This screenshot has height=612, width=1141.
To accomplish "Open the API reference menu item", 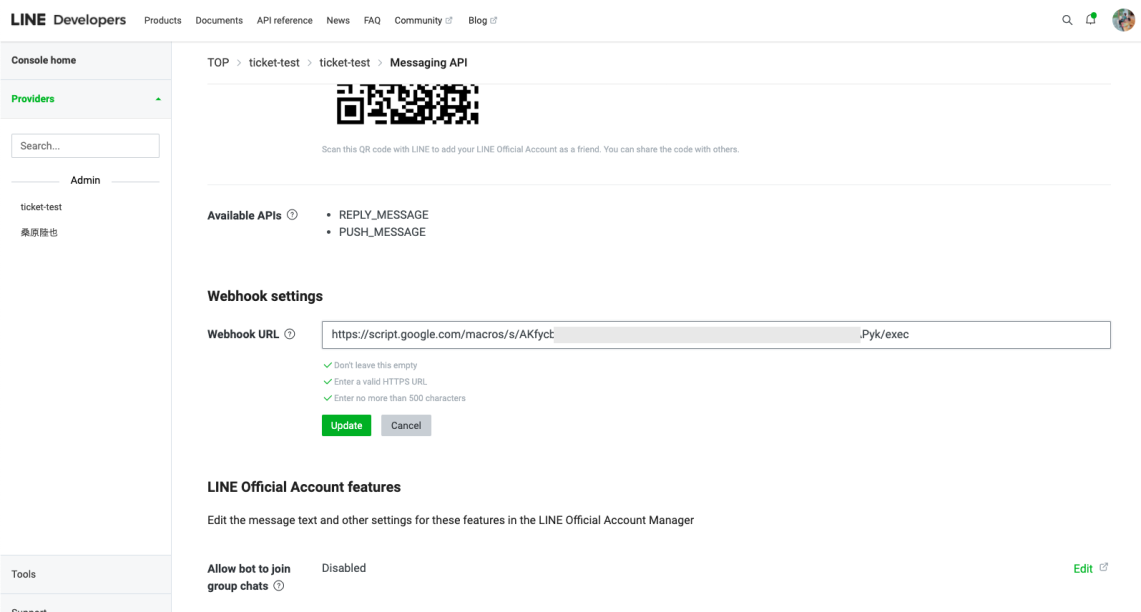I will point(284,20).
